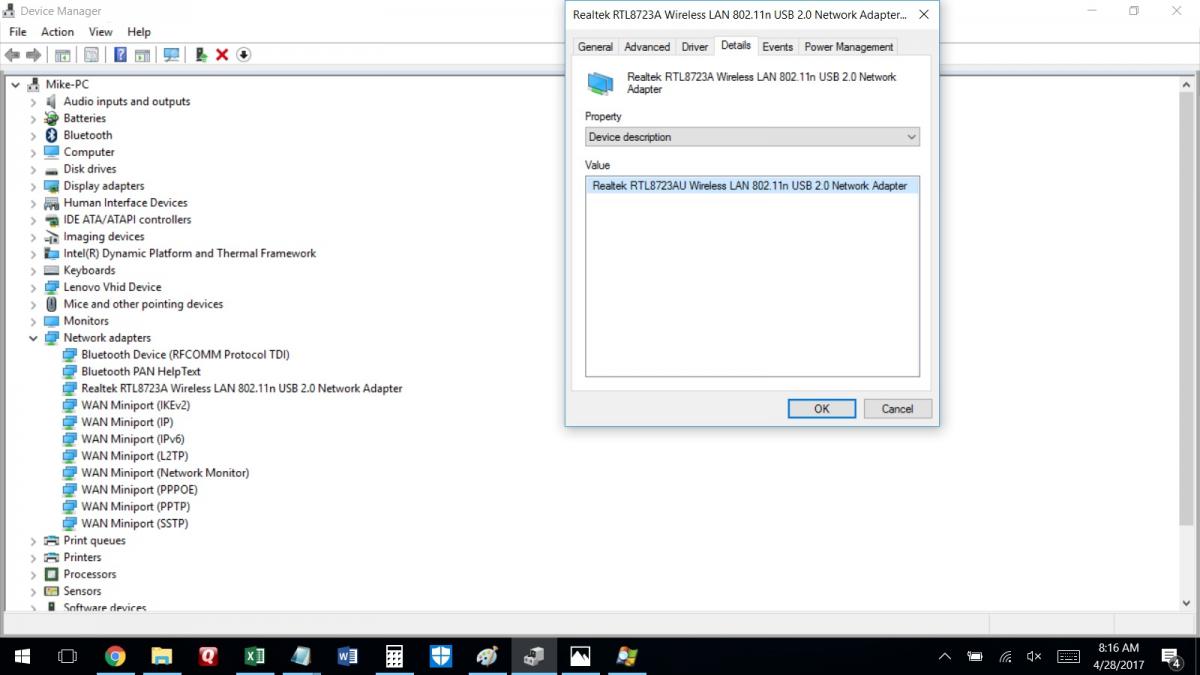Click the Help question mark toolbar icon
Viewport: 1200px width, 675px height.
click(120, 55)
